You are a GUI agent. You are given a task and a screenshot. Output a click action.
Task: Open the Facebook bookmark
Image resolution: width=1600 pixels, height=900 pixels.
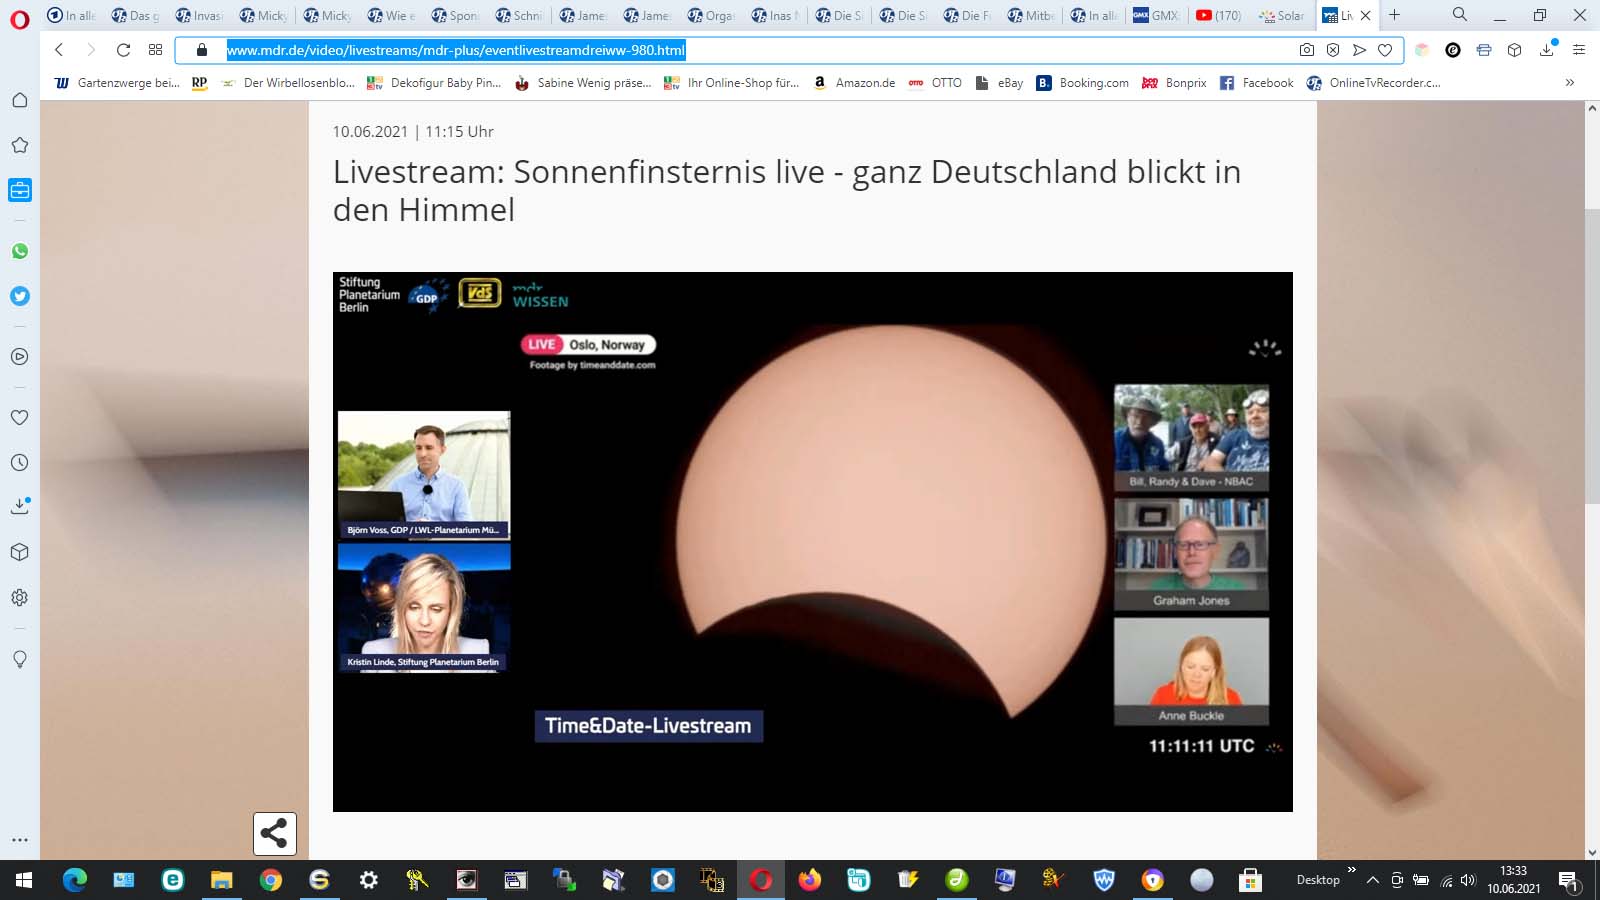click(1257, 83)
